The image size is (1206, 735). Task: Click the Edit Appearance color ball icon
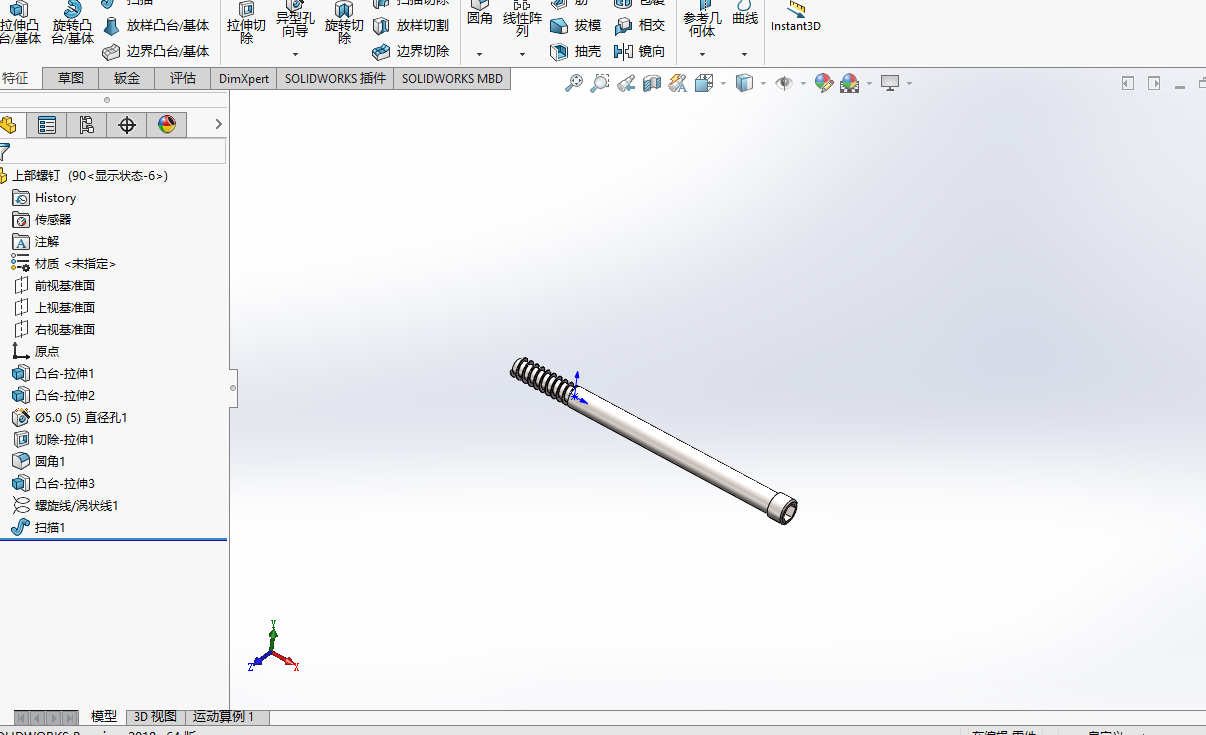pos(824,83)
